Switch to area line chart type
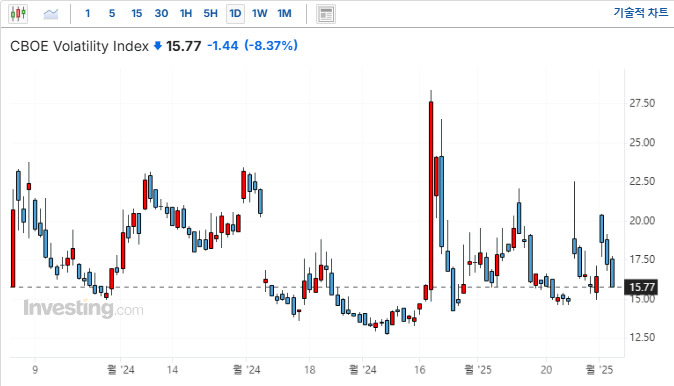This screenshot has width=674, height=386. (x=51, y=14)
